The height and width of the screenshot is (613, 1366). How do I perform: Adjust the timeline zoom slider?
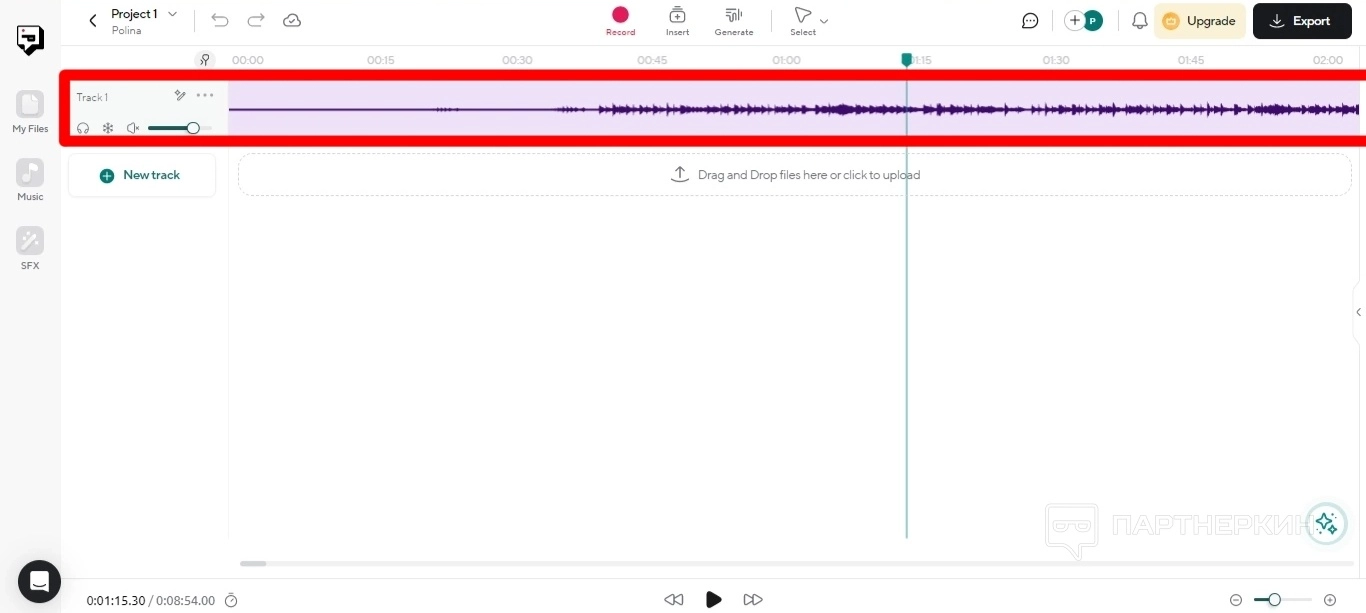[x=1283, y=600]
